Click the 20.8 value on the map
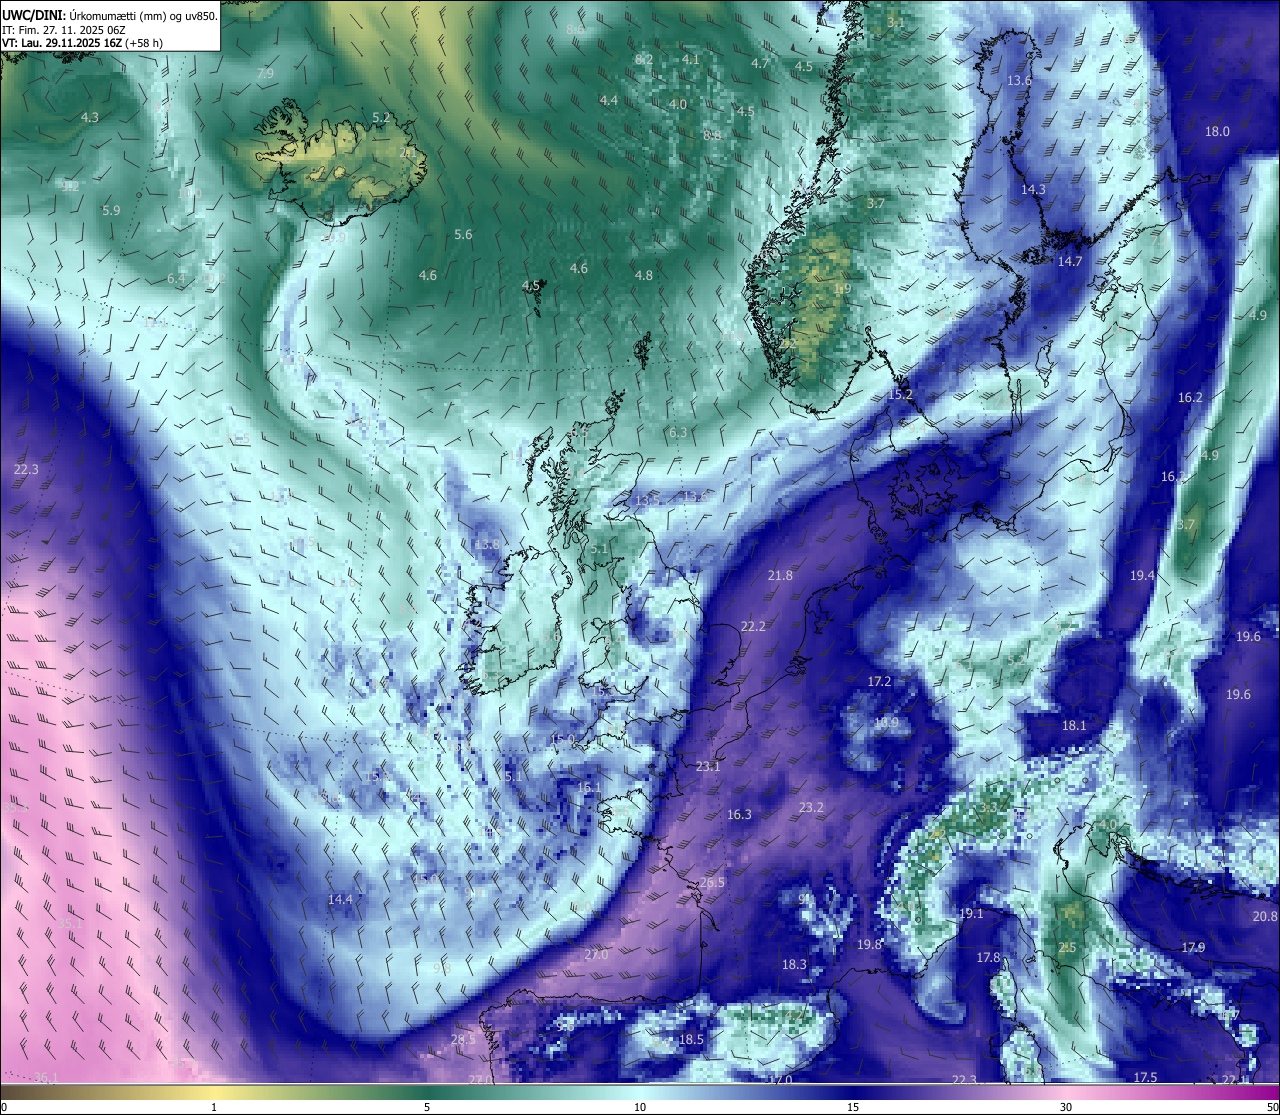 [x=1265, y=917]
